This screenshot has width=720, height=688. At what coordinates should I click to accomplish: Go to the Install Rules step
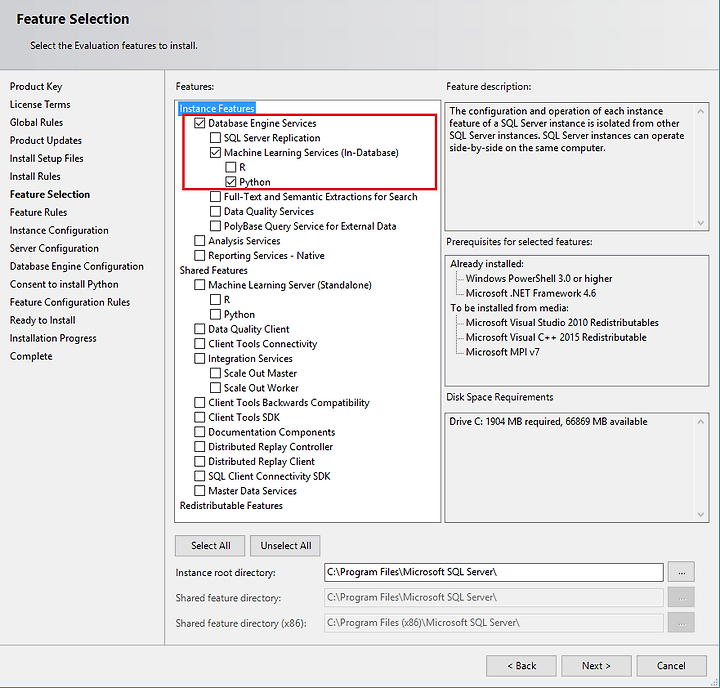click(x=35, y=176)
